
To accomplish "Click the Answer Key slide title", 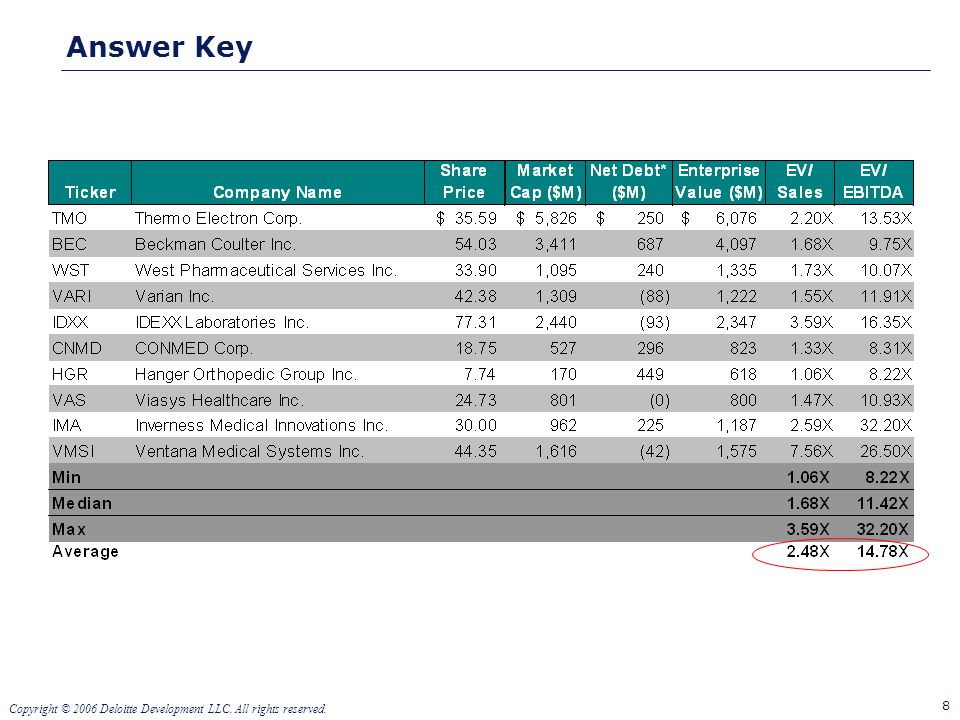I will [x=159, y=47].
